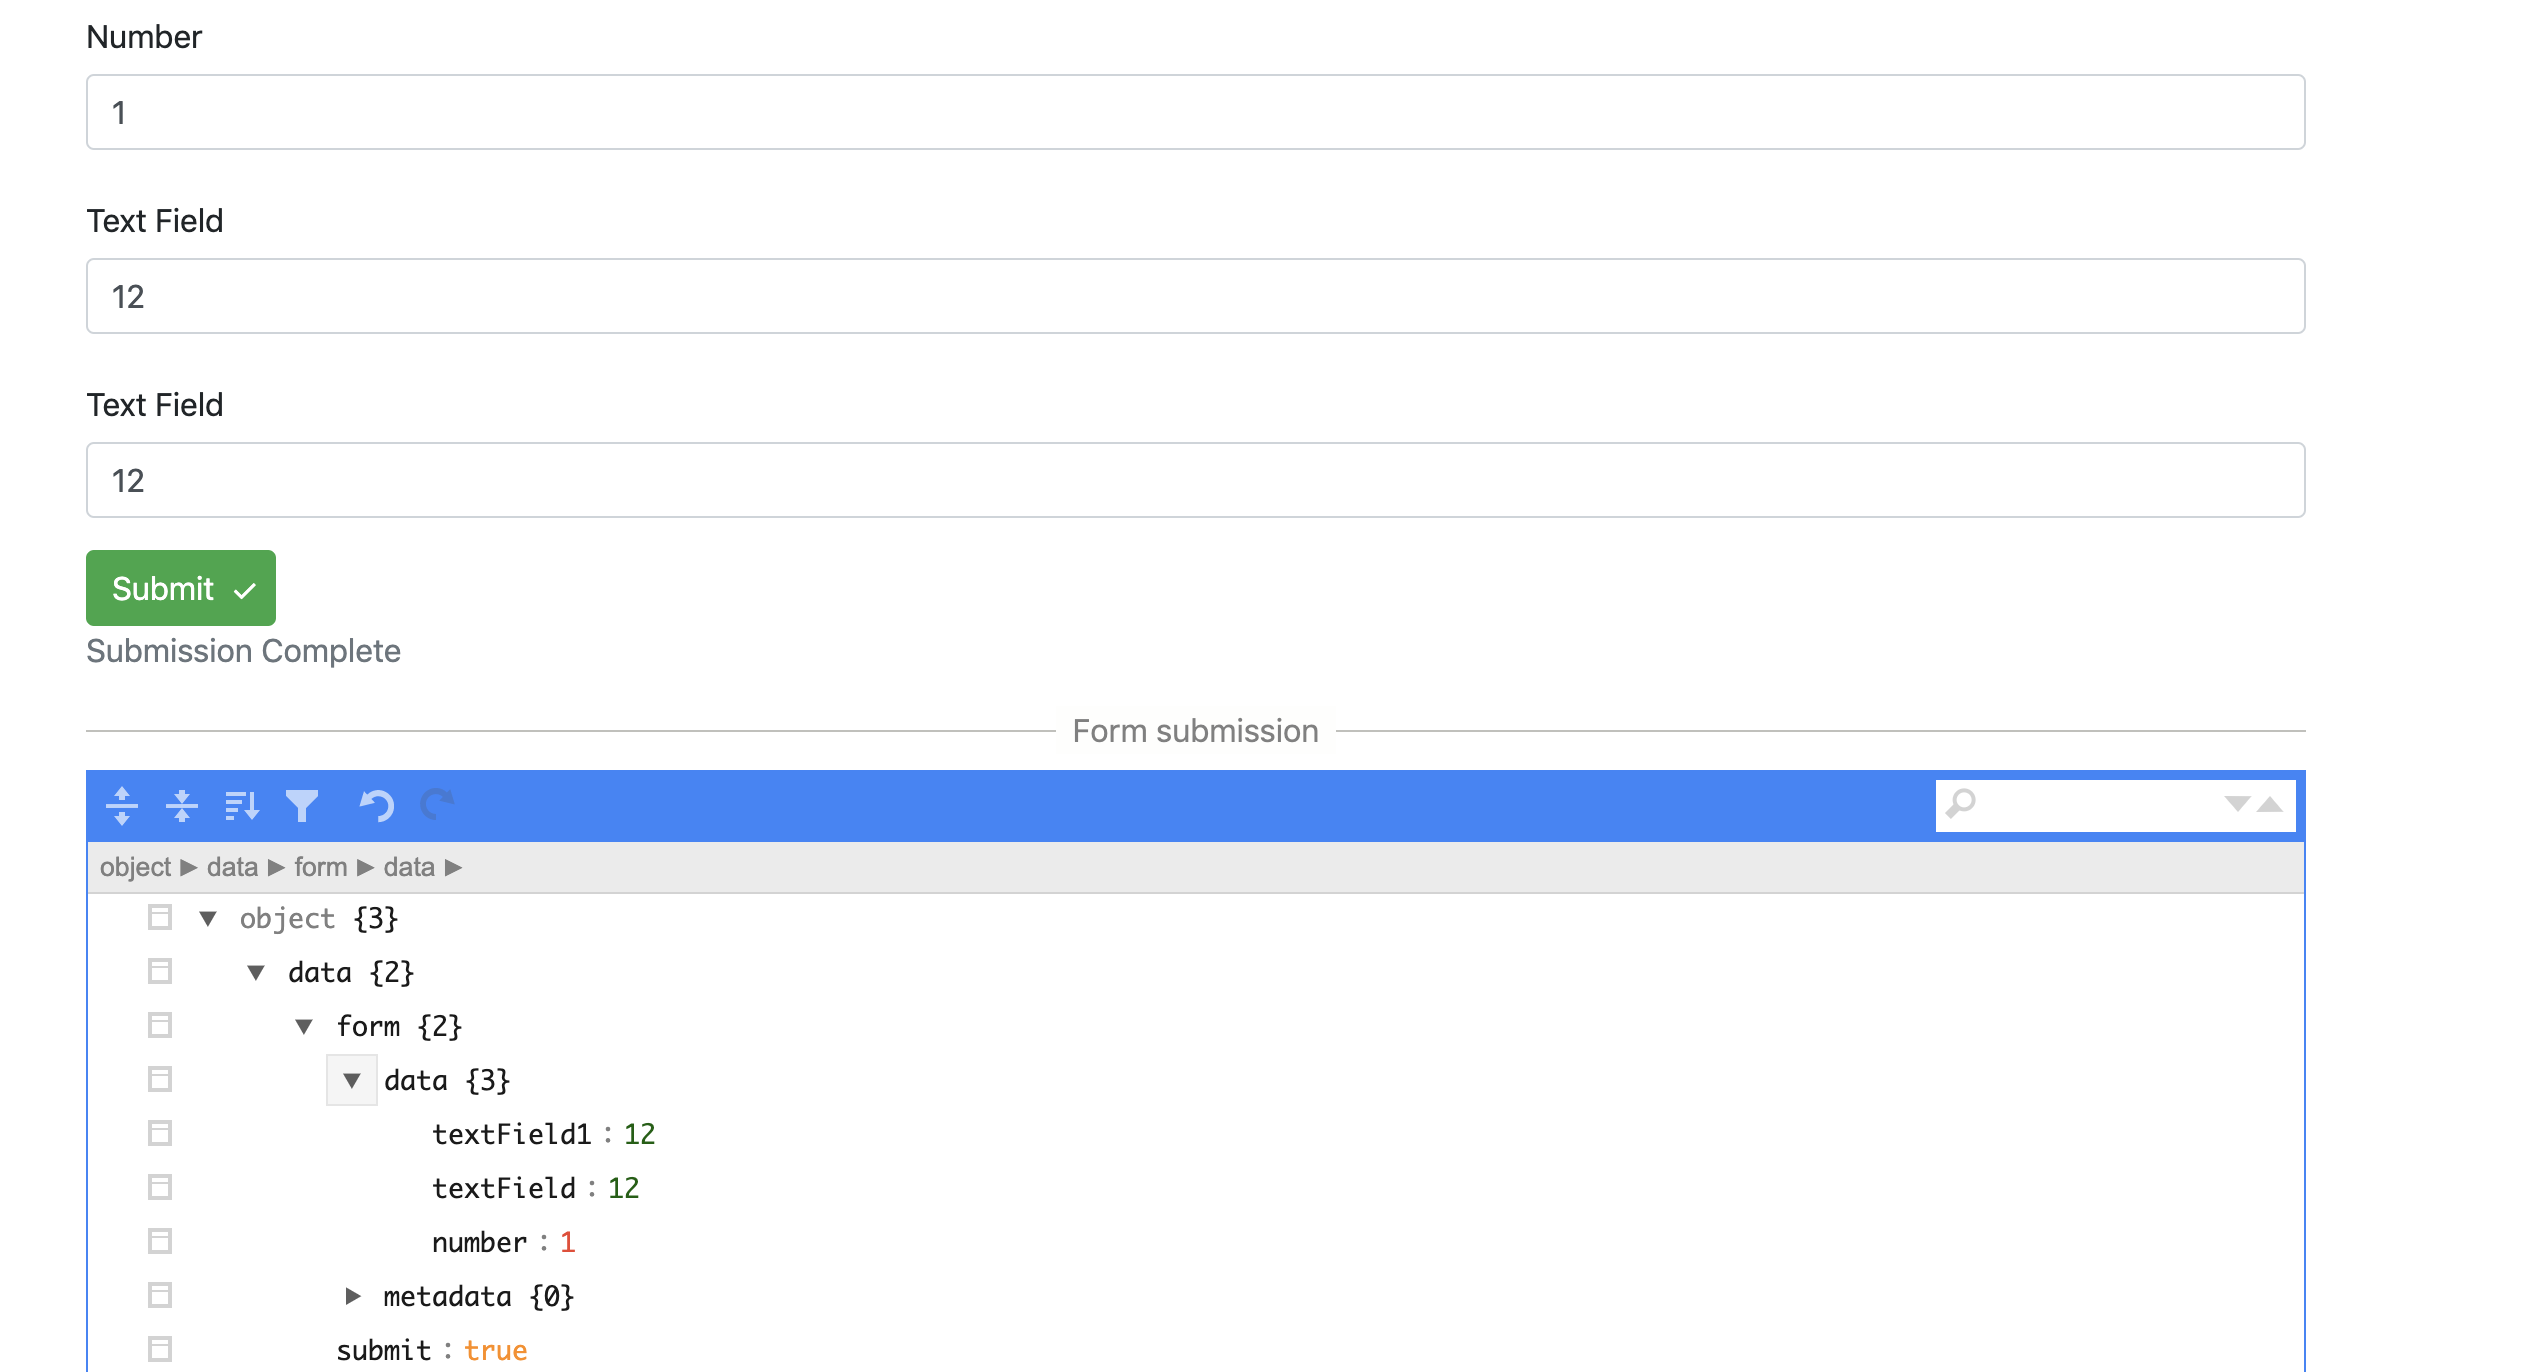Click the redo icon in JSON viewer toolbar
The width and height of the screenshot is (2542, 1372).
click(438, 805)
